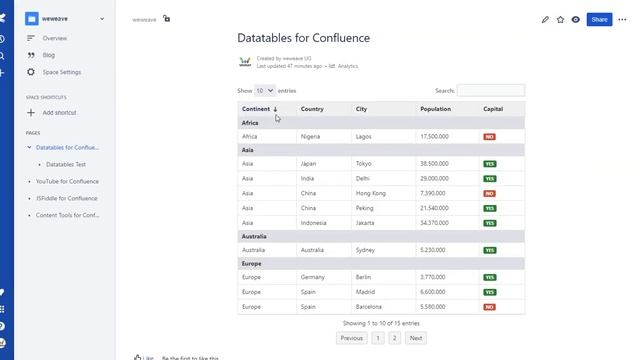Click the YES badge in Tokyo row
The image size is (640, 360).
[490, 164]
